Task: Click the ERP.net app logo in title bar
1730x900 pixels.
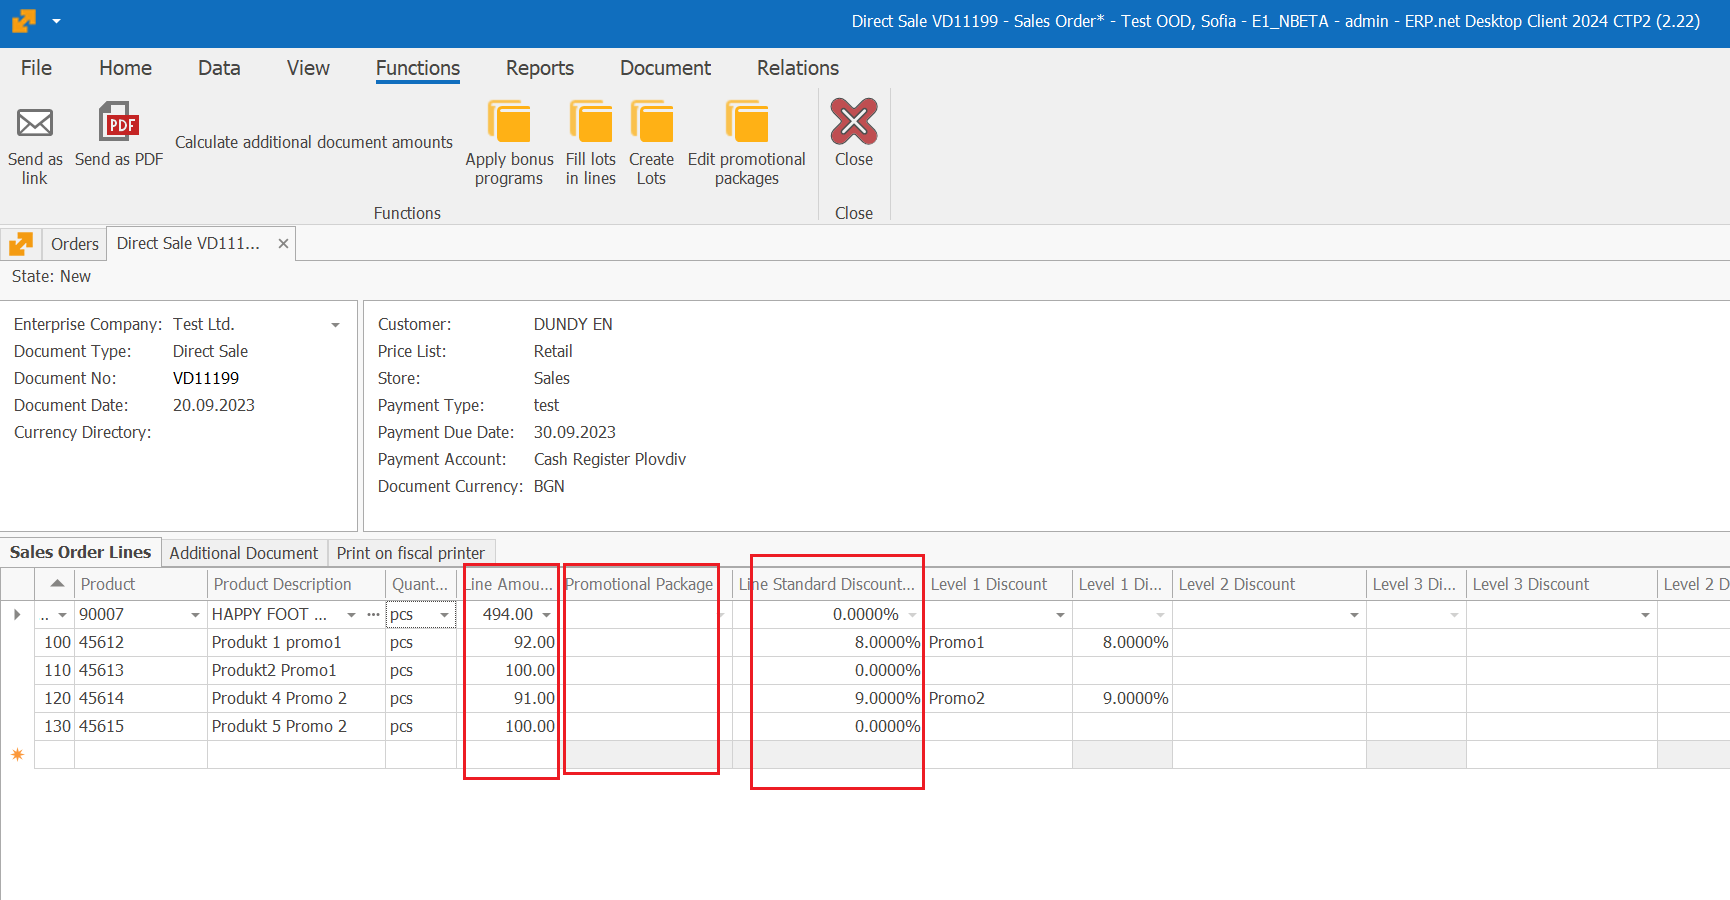Action: click(x=23, y=21)
